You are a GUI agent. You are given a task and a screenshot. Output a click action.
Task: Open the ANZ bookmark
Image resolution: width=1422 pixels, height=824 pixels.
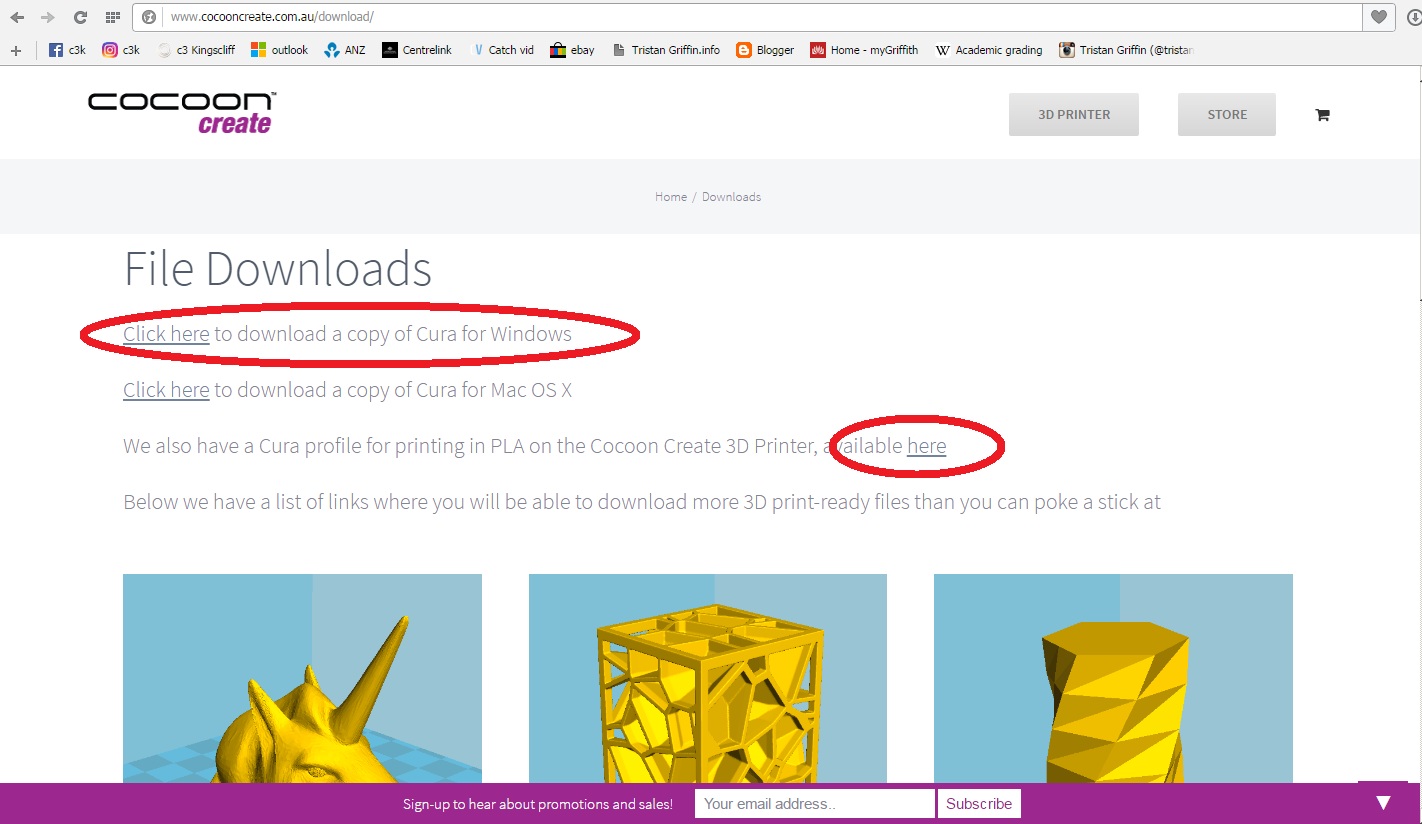pyautogui.click(x=345, y=50)
